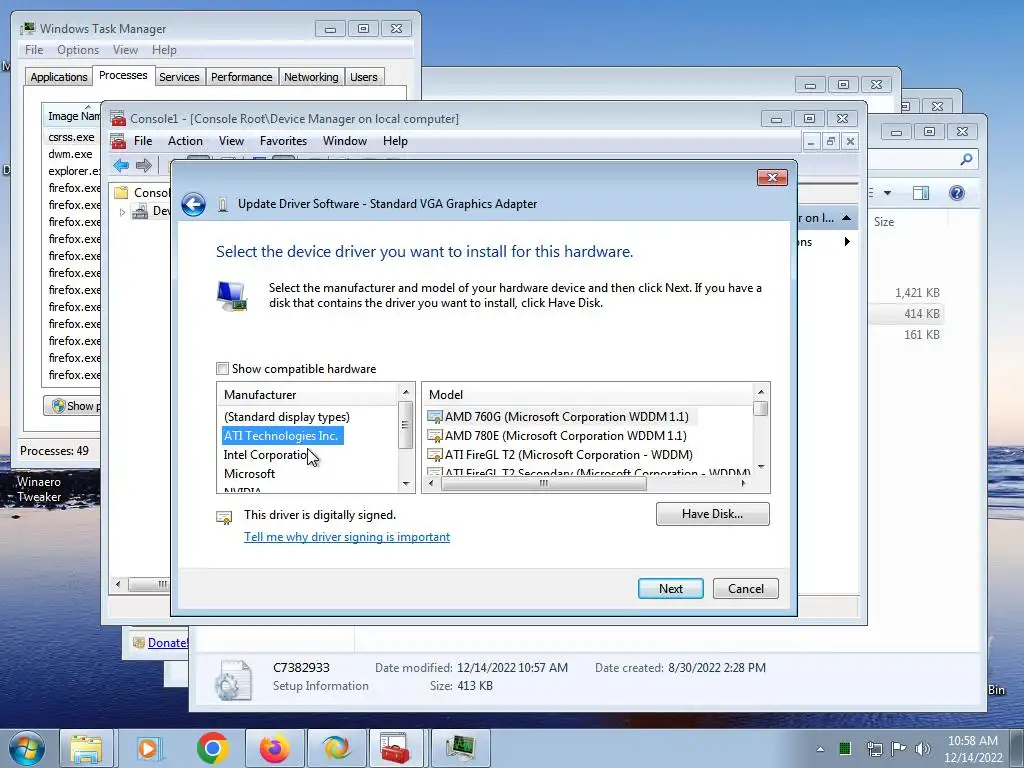This screenshot has height=768, width=1024.
Task: Click Console1 toolbox icon in menu bar
Action: pyautogui.click(x=118, y=141)
